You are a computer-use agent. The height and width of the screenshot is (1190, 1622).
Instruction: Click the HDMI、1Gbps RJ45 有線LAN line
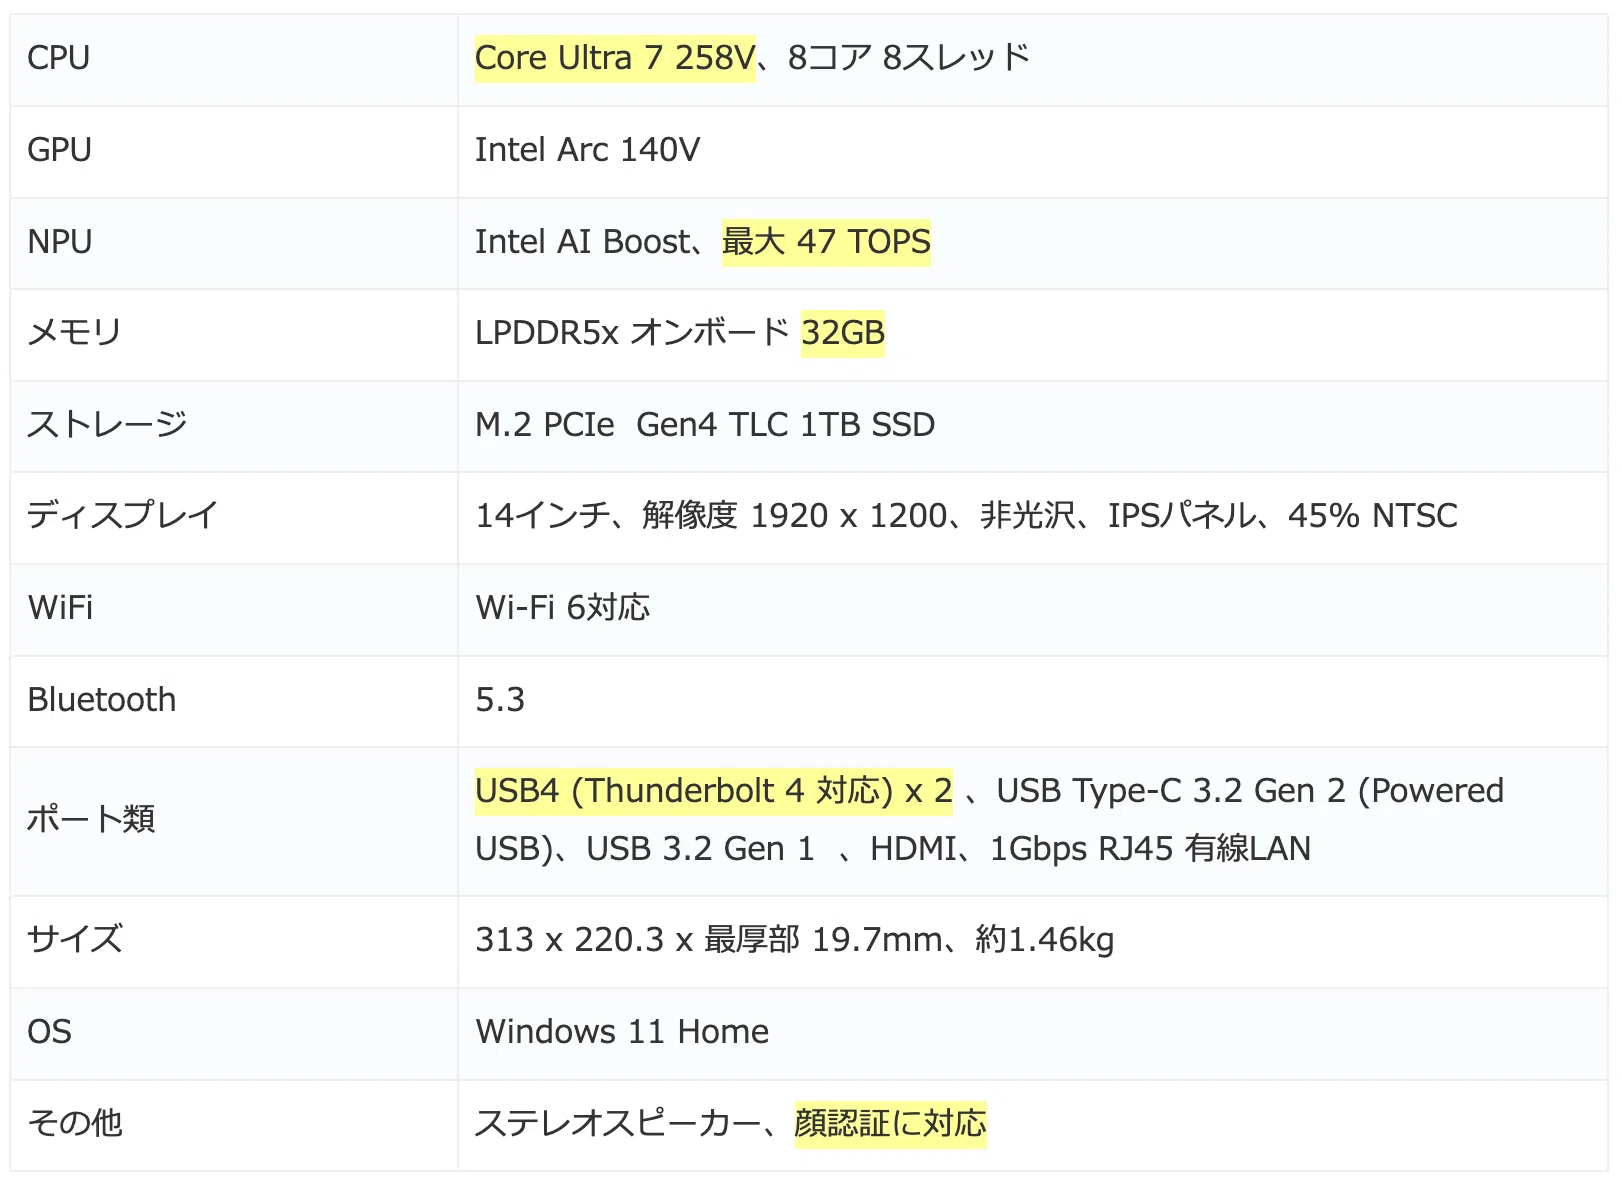[x=1090, y=849]
